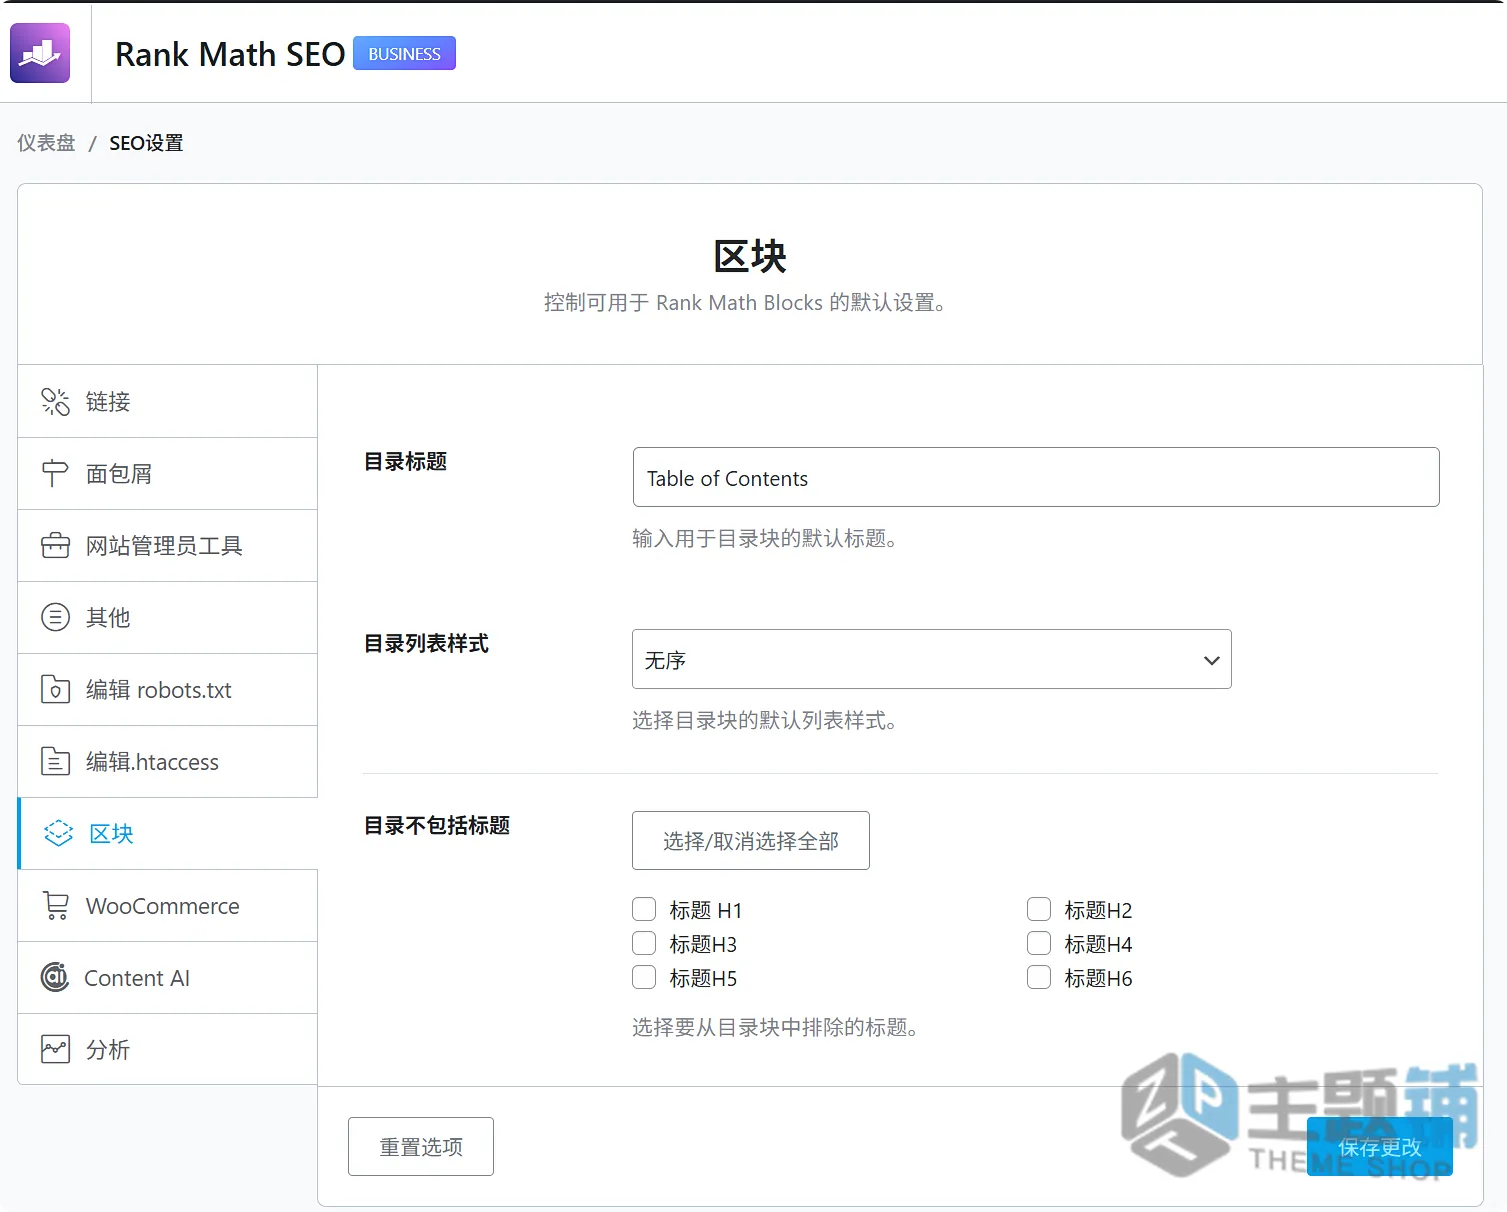1507x1212 pixels.
Task: Open the 面包屑 settings tab
Action: 168,474
